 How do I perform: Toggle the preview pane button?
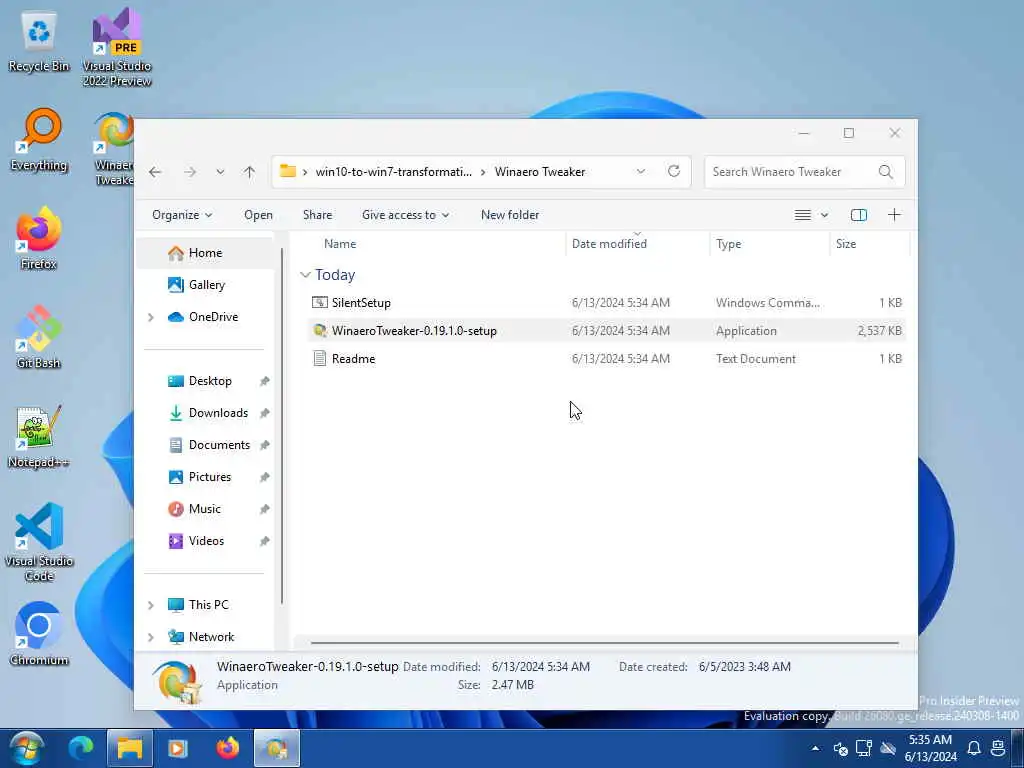[859, 215]
